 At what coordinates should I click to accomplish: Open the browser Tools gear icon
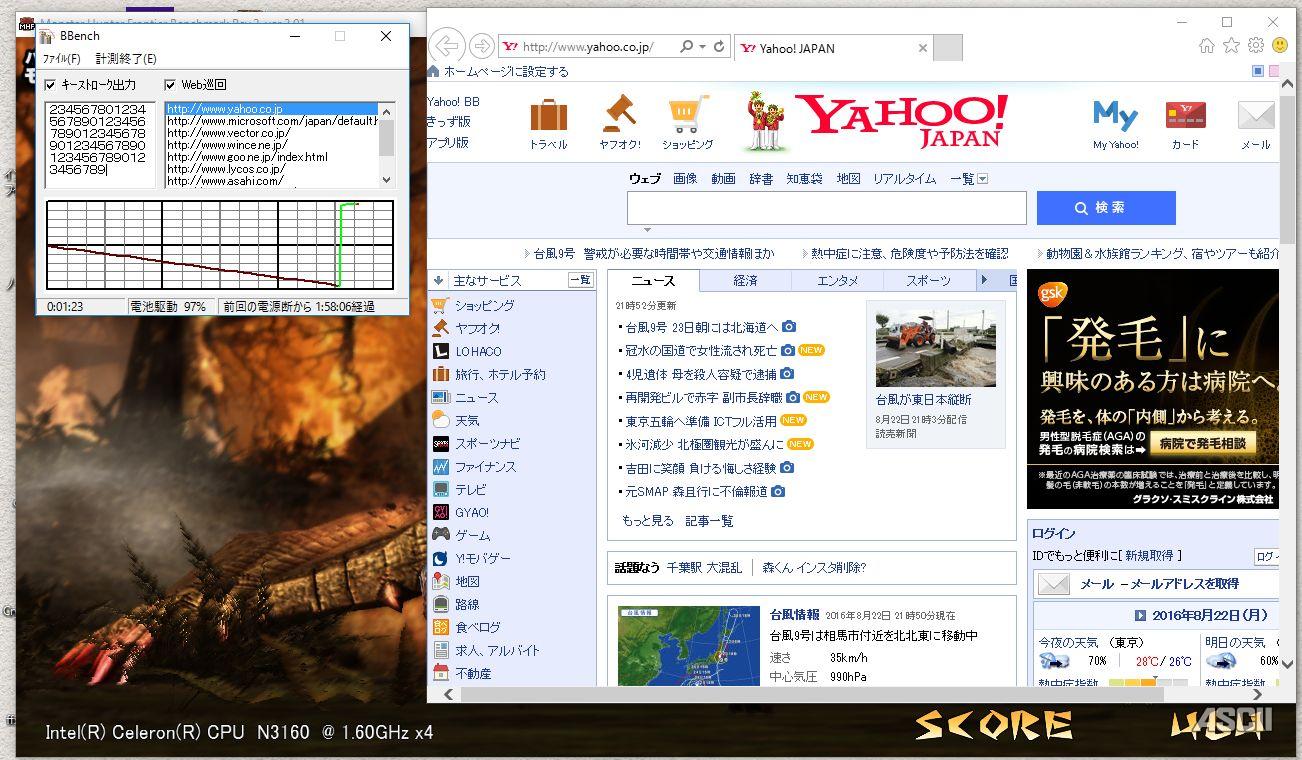tap(1256, 46)
